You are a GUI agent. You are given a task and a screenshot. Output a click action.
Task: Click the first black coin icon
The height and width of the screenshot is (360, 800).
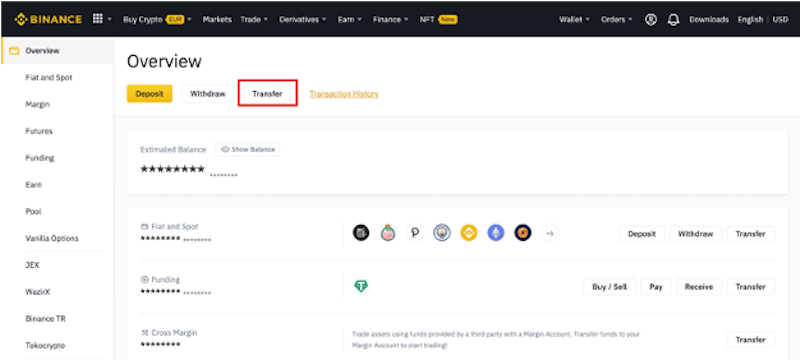point(361,233)
